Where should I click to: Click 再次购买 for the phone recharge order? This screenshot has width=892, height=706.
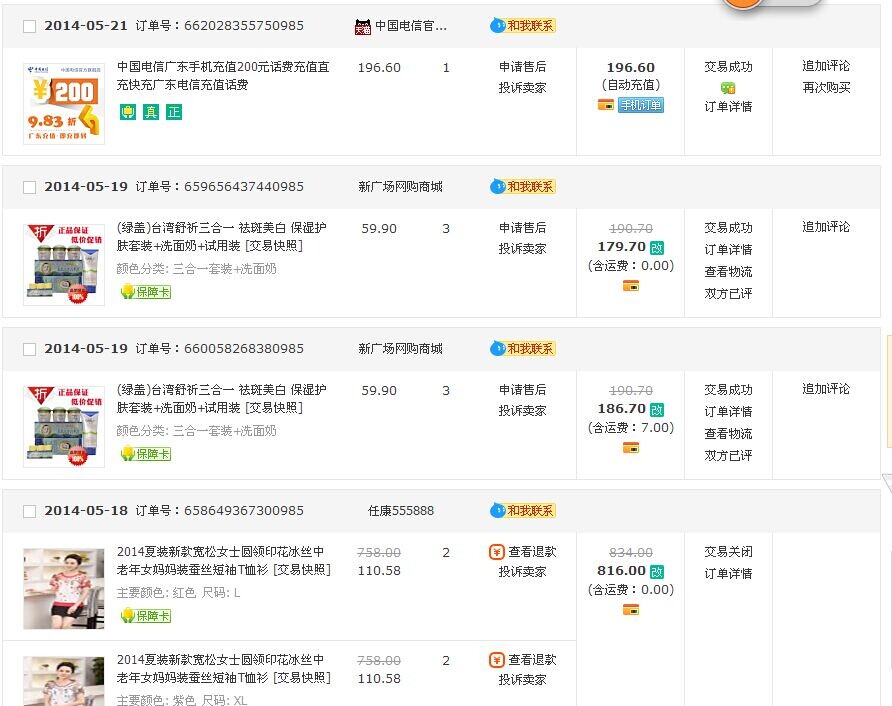tap(826, 87)
